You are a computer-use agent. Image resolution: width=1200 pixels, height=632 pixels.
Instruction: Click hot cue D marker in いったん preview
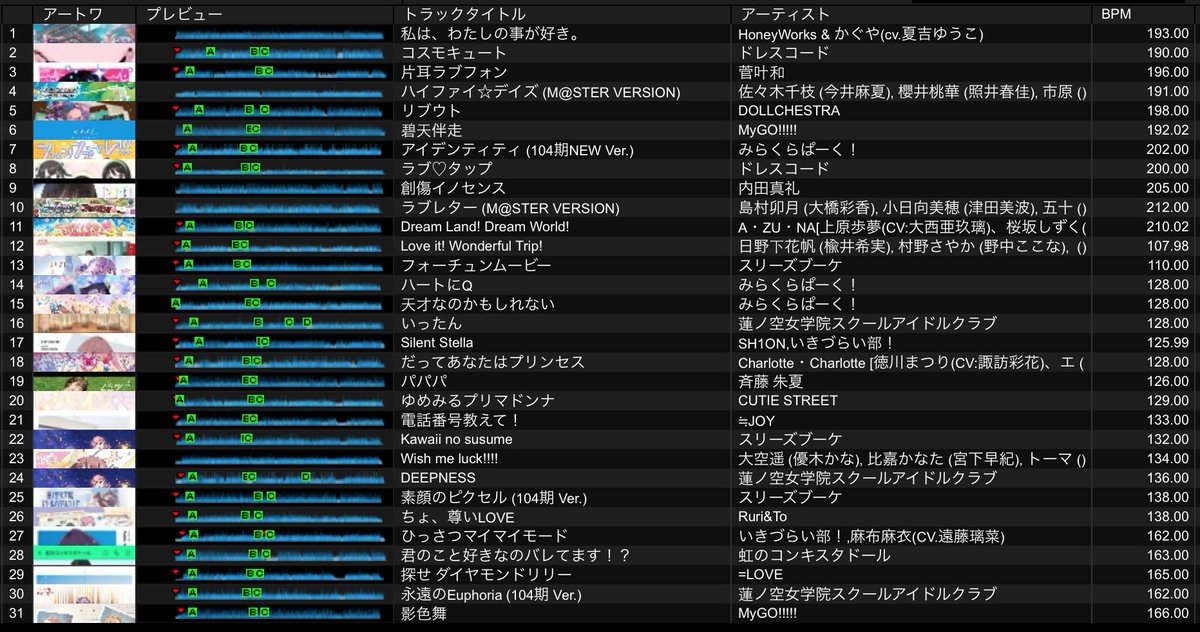[307, 322]
